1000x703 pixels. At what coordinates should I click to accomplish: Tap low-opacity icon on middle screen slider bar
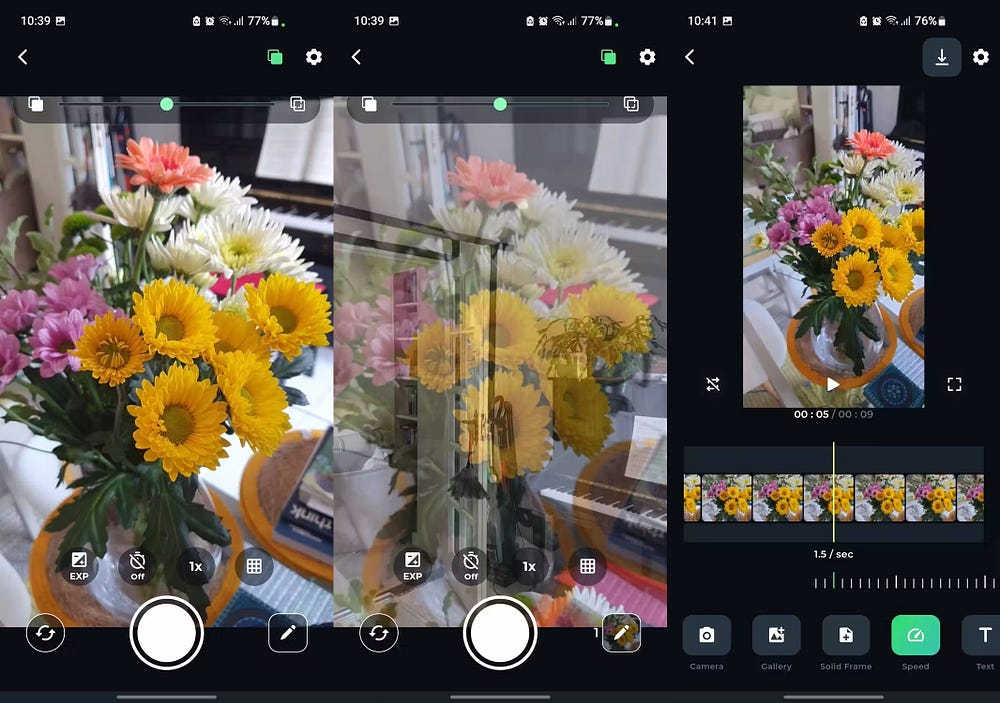(370, 104)
